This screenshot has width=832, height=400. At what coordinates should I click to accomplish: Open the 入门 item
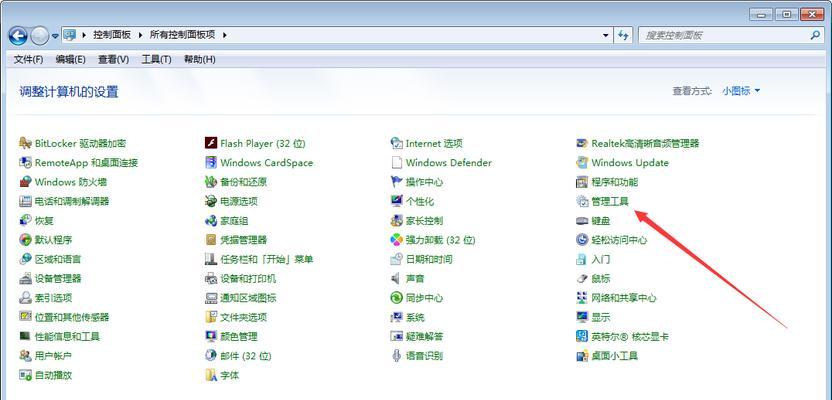coord(593,259)
